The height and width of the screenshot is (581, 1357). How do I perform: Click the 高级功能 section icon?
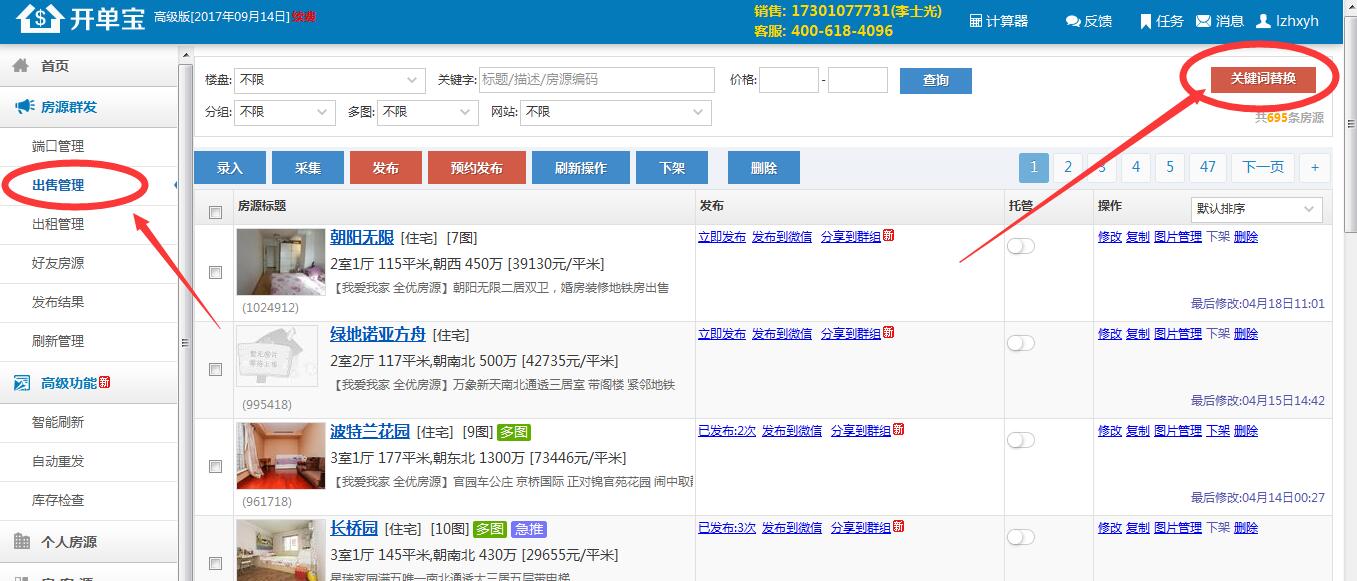(22, 382)
